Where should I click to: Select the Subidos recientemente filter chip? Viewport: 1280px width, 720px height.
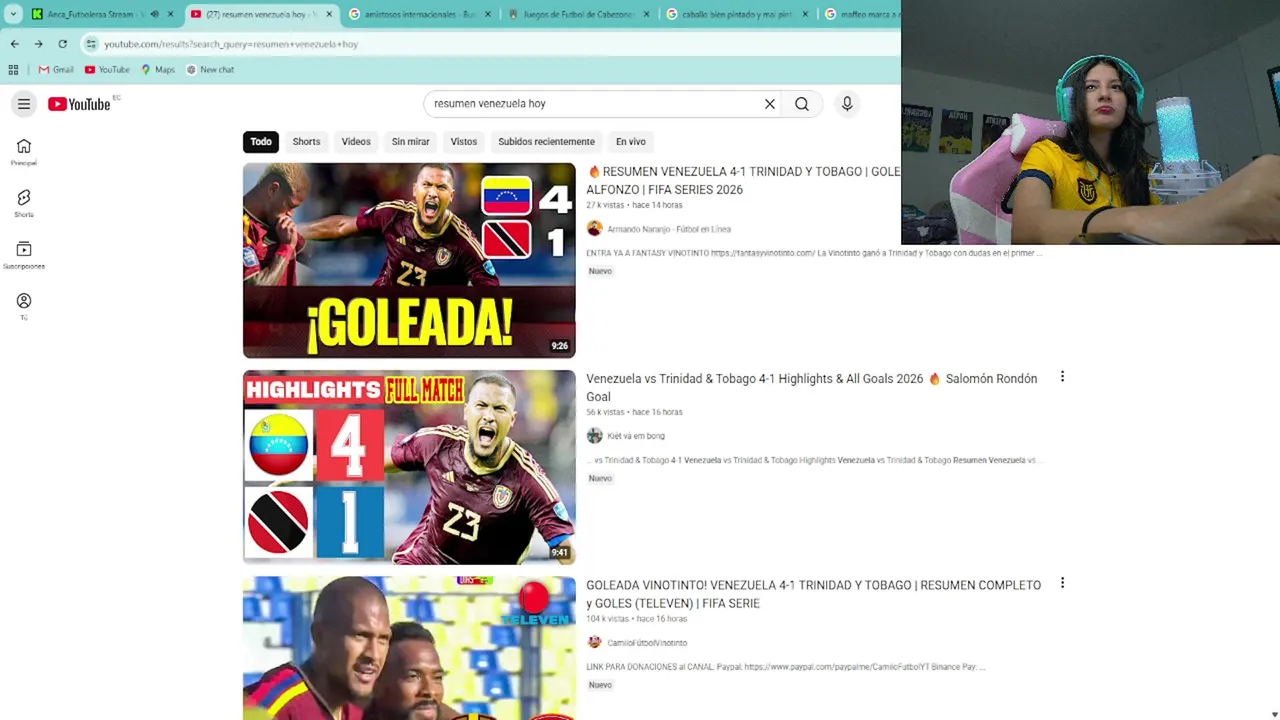[546, 142]
